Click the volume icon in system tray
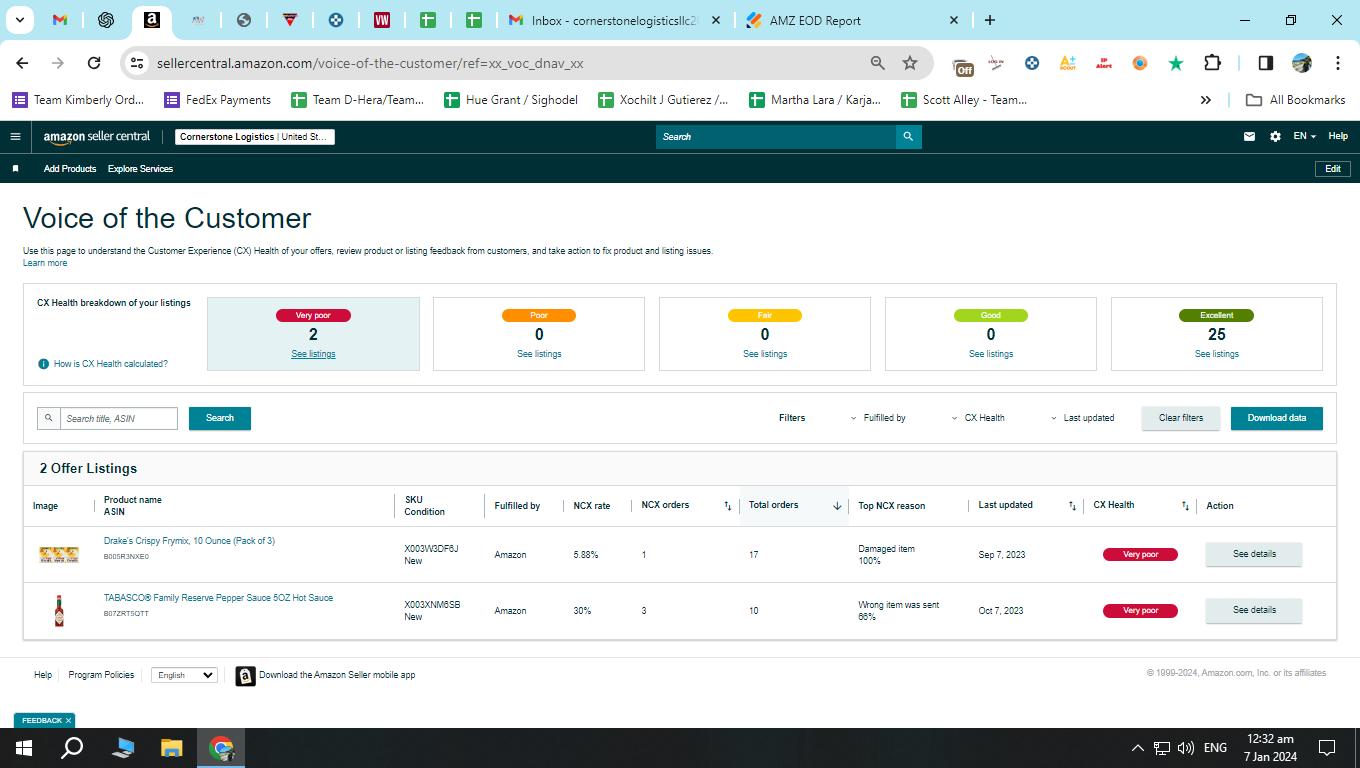The width and height of the screenshot is (1360, 768). (x=1186, y=748)
